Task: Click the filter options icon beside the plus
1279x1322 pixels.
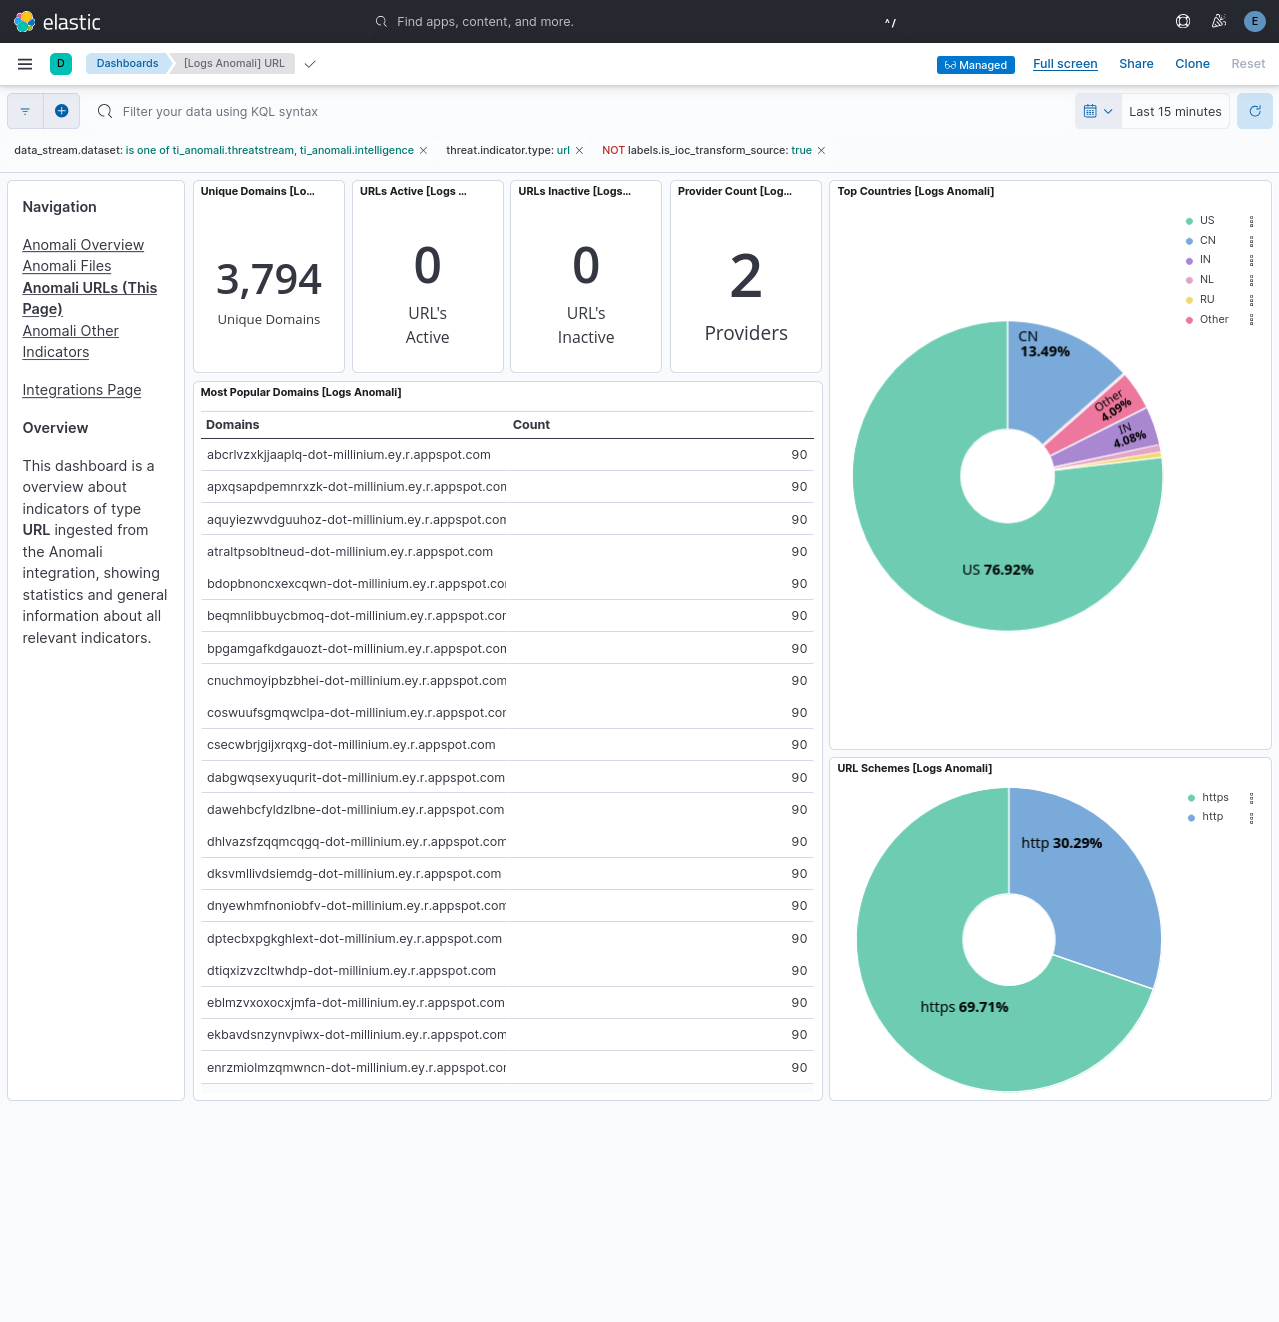Action: tap(25, 111)
